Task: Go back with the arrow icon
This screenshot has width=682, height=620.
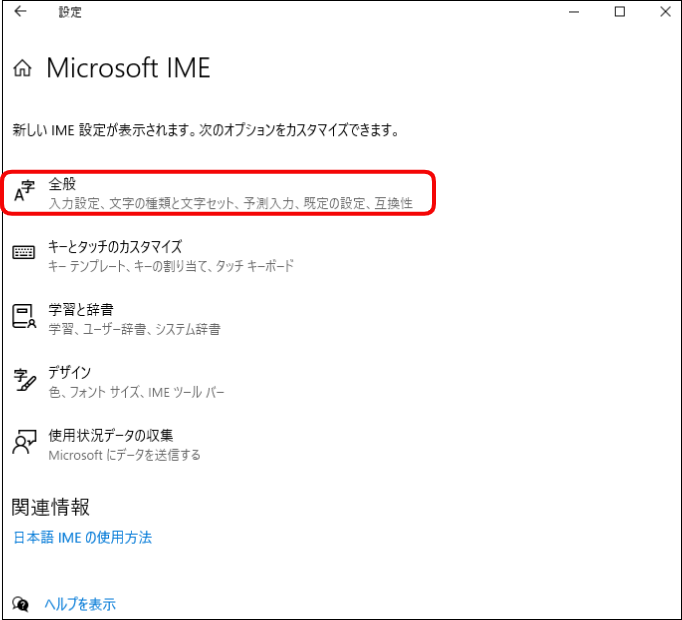Action: coord(20,12)
